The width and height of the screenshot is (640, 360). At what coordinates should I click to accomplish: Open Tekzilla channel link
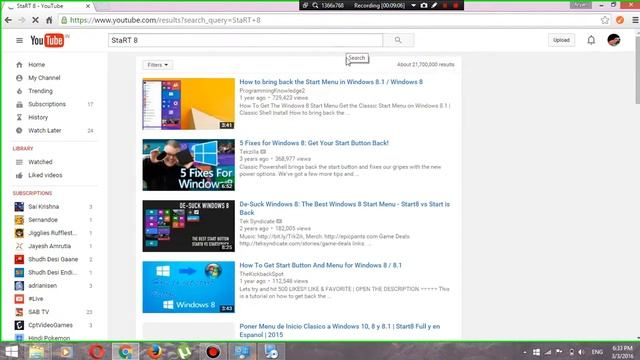click(x=249, y=152)
